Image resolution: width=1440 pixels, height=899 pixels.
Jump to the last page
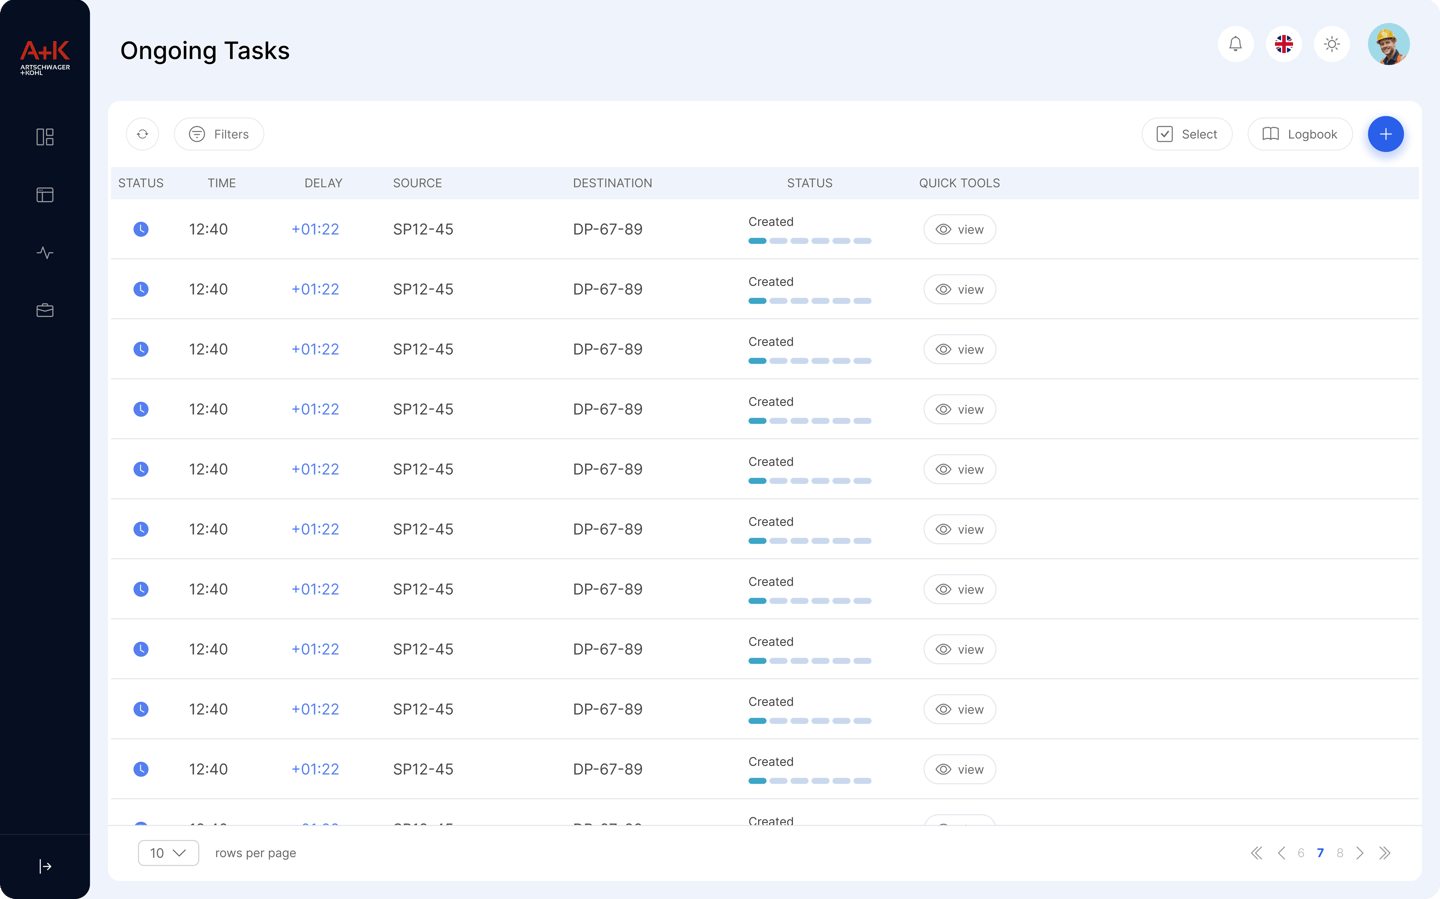click(1385, 853)
